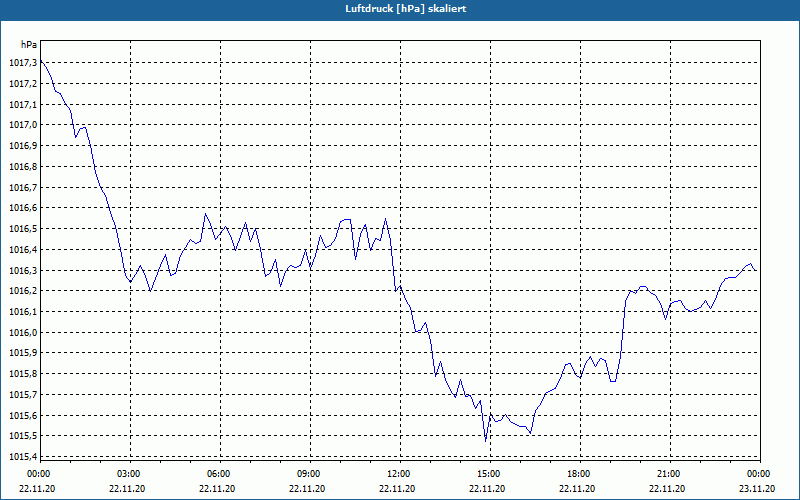Viewport: 800px width, 500px height.
Task: Select the 1016,8 axis value
Action: [23, 166]
